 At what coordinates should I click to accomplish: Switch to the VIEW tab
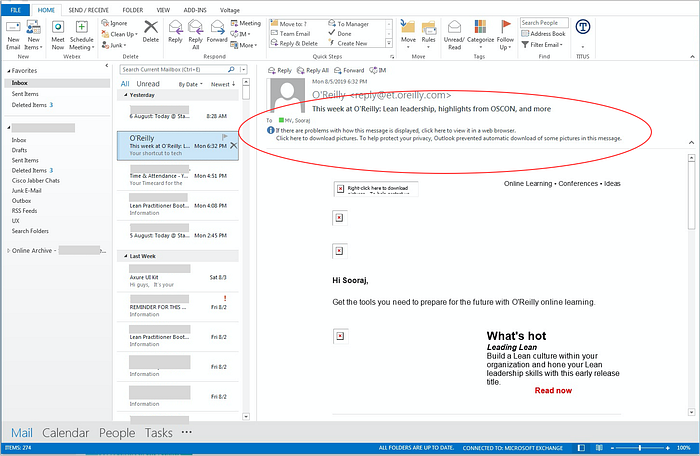click(163, 10)
